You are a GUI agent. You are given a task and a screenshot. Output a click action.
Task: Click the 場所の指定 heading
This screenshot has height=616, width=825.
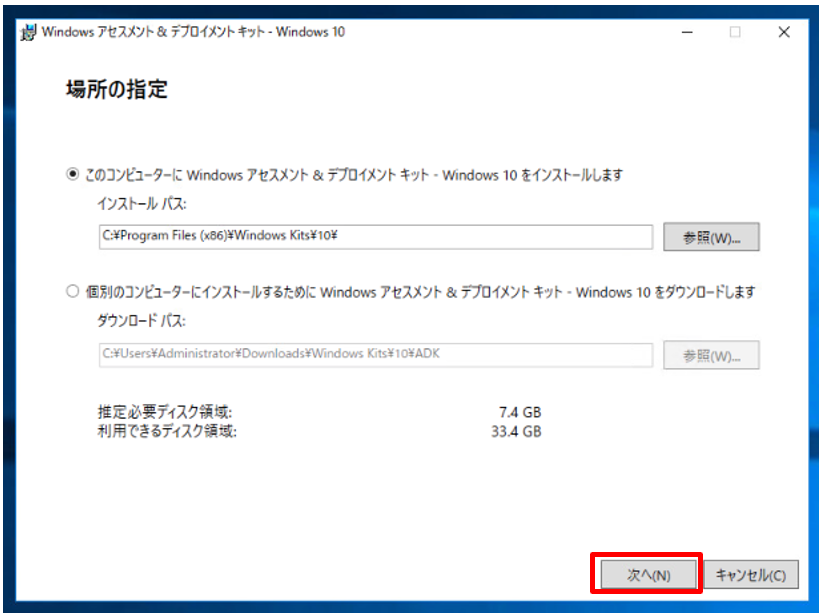(x=117, y=89)
